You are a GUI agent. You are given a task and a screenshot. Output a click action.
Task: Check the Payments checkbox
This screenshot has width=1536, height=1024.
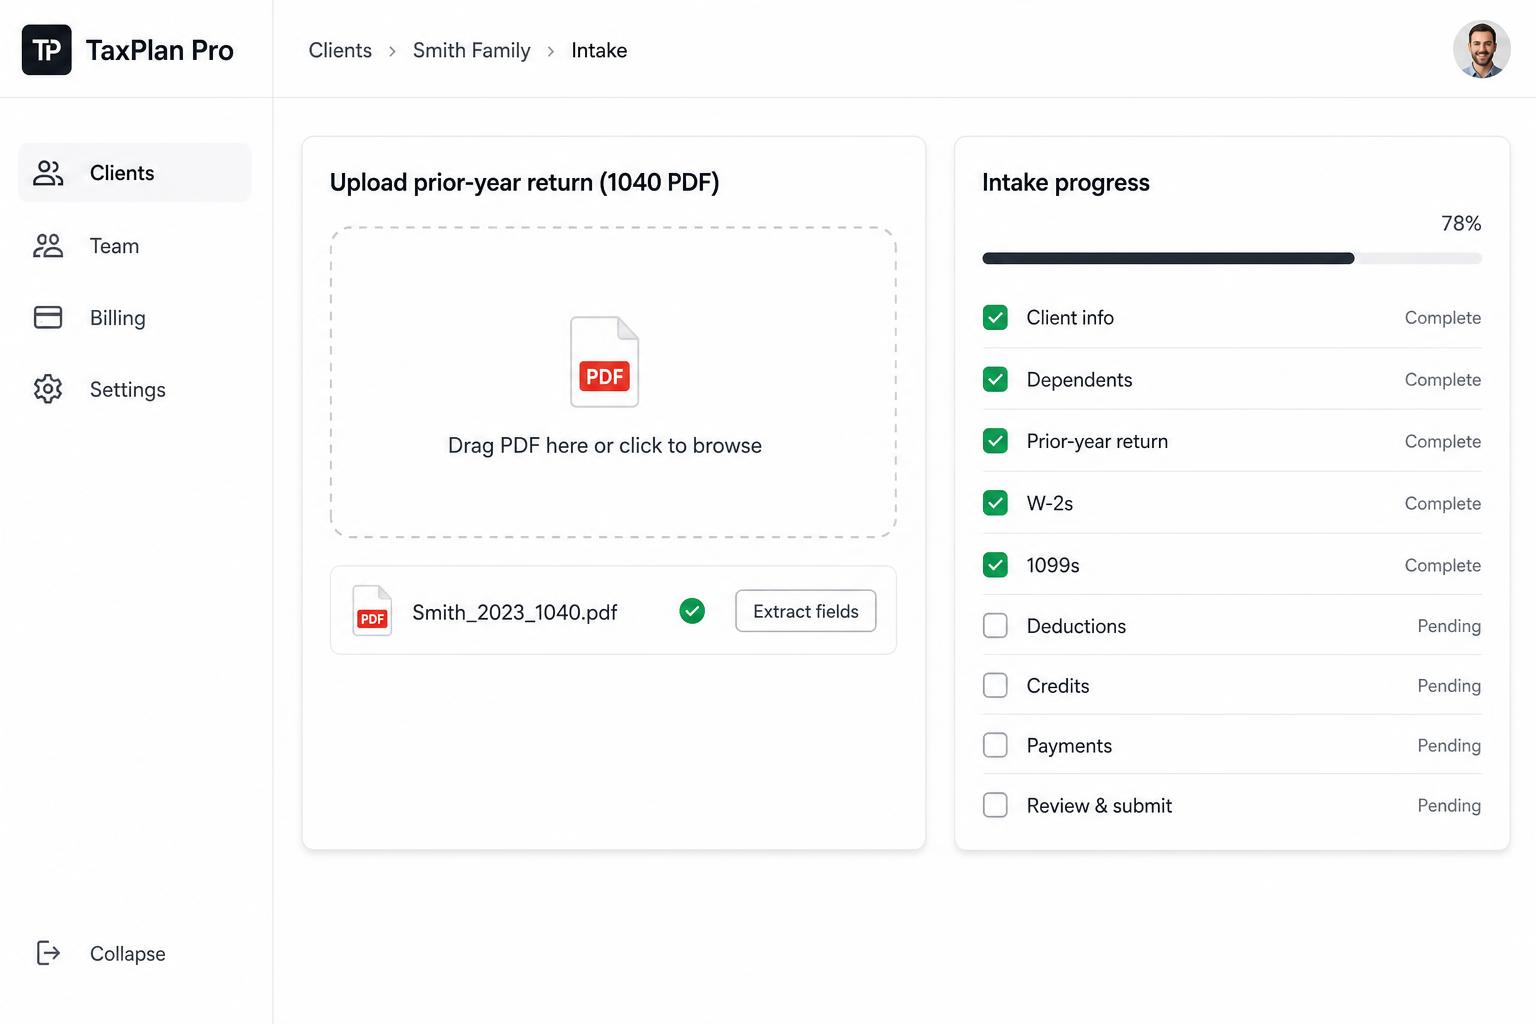pyautogui.click(x=995, y=746)
